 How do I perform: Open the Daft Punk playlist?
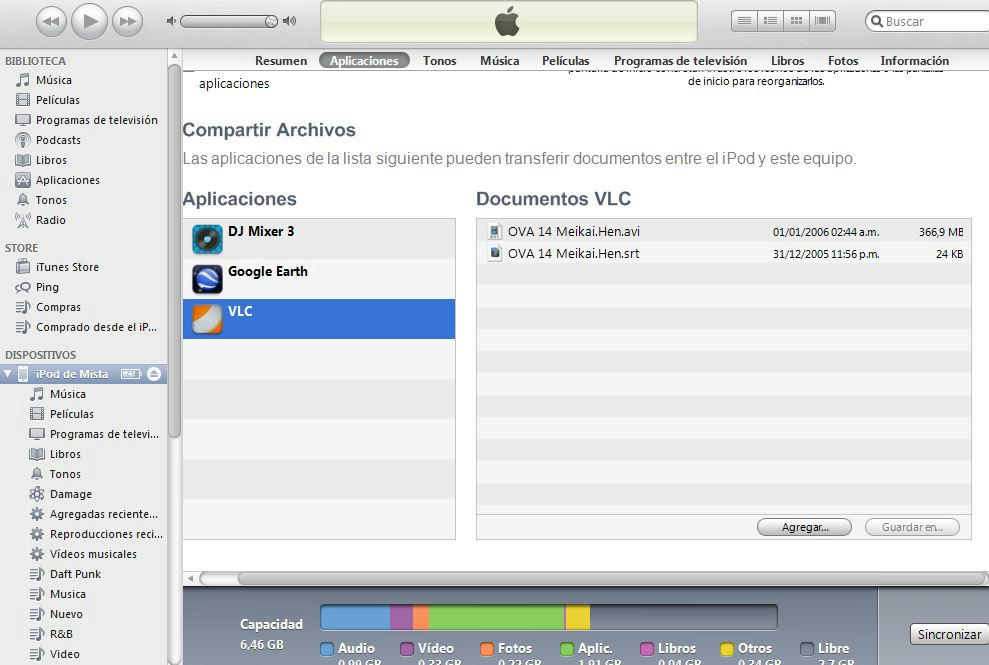75,574
